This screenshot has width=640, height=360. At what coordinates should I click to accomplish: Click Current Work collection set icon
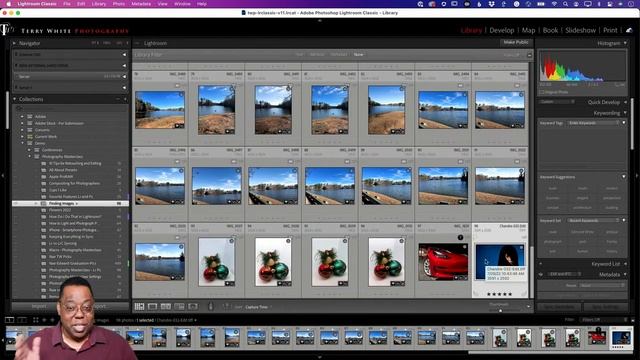point(30,137)
